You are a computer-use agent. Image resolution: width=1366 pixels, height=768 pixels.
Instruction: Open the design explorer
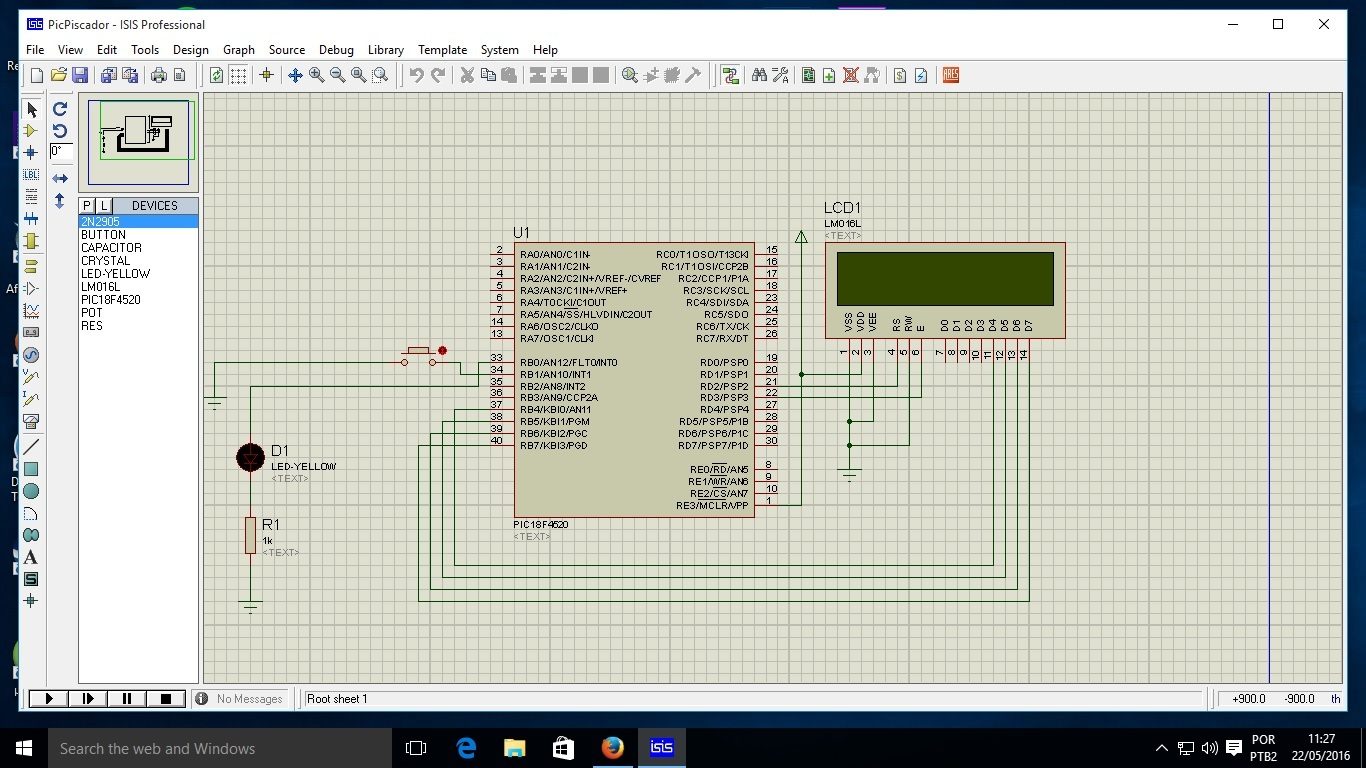808,75
